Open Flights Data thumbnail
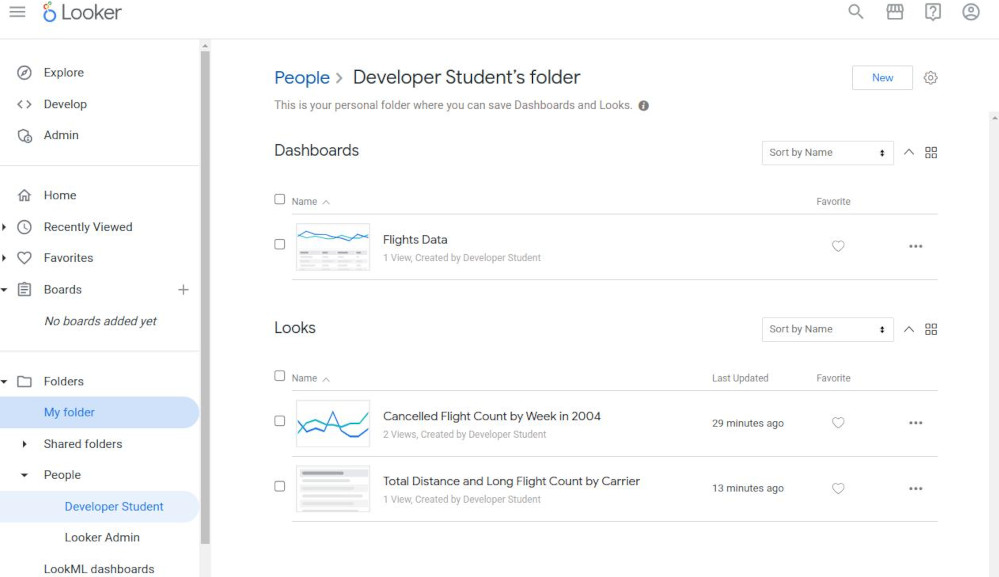The width and height of the screenshot is (999, 577). click(x=333, y=246)
